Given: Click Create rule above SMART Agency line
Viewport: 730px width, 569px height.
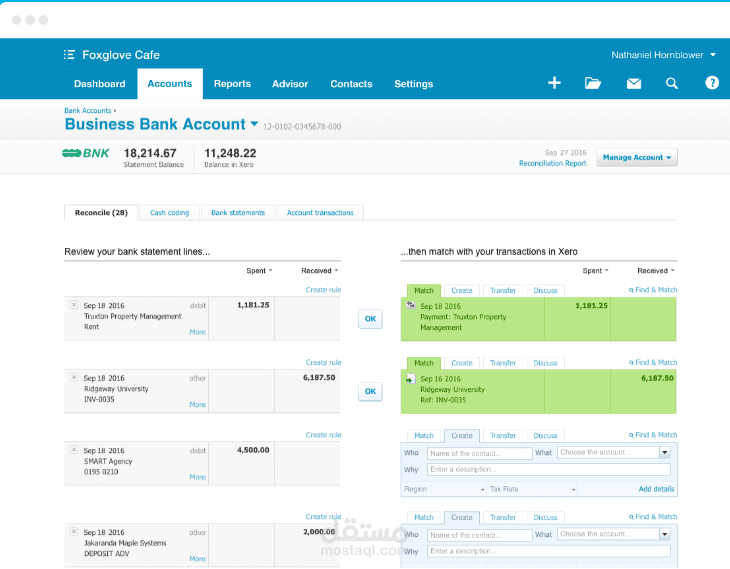Looking at the screenshot, I should coord(323,435).
